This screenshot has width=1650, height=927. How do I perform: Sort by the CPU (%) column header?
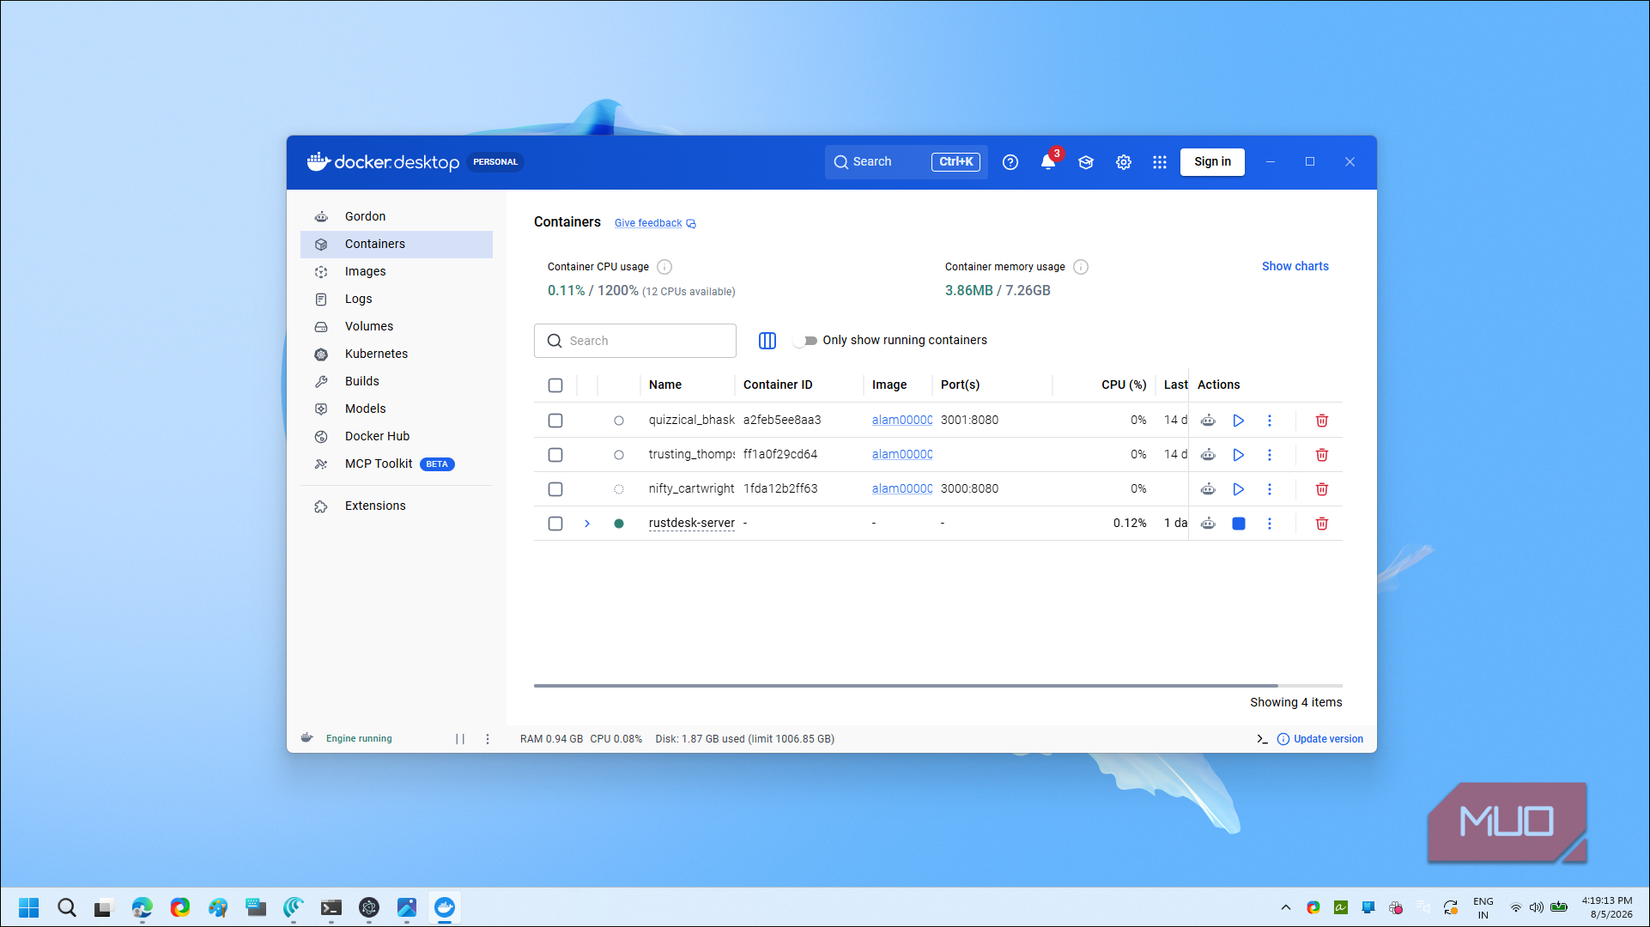click(x=1123, y=385)
